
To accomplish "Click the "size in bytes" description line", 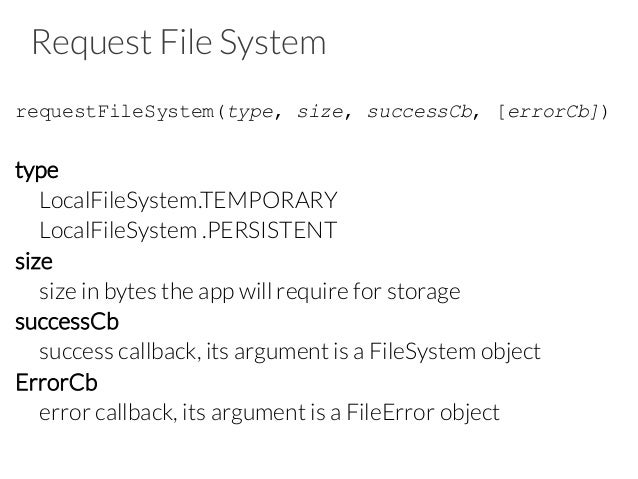I will (249, 292).
